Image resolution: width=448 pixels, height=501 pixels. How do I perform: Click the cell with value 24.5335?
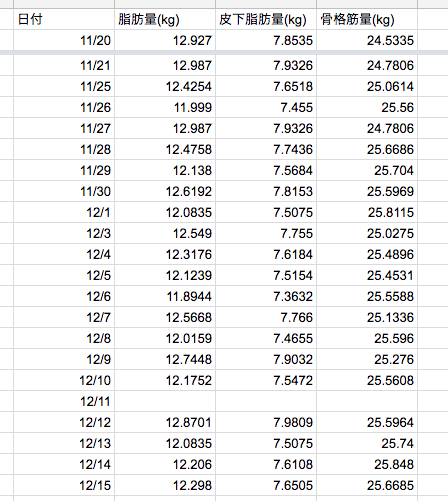coord(367,40)
